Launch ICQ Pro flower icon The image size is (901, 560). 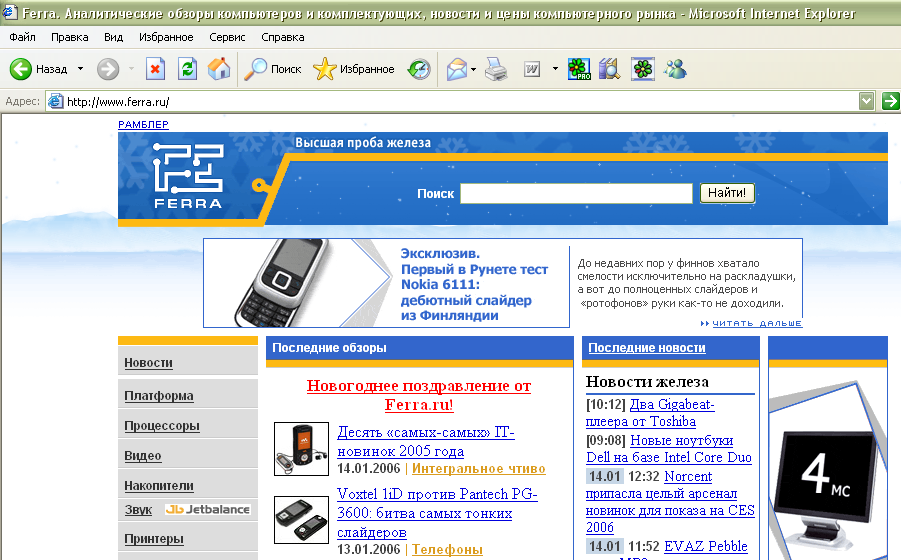click(579, 69)
